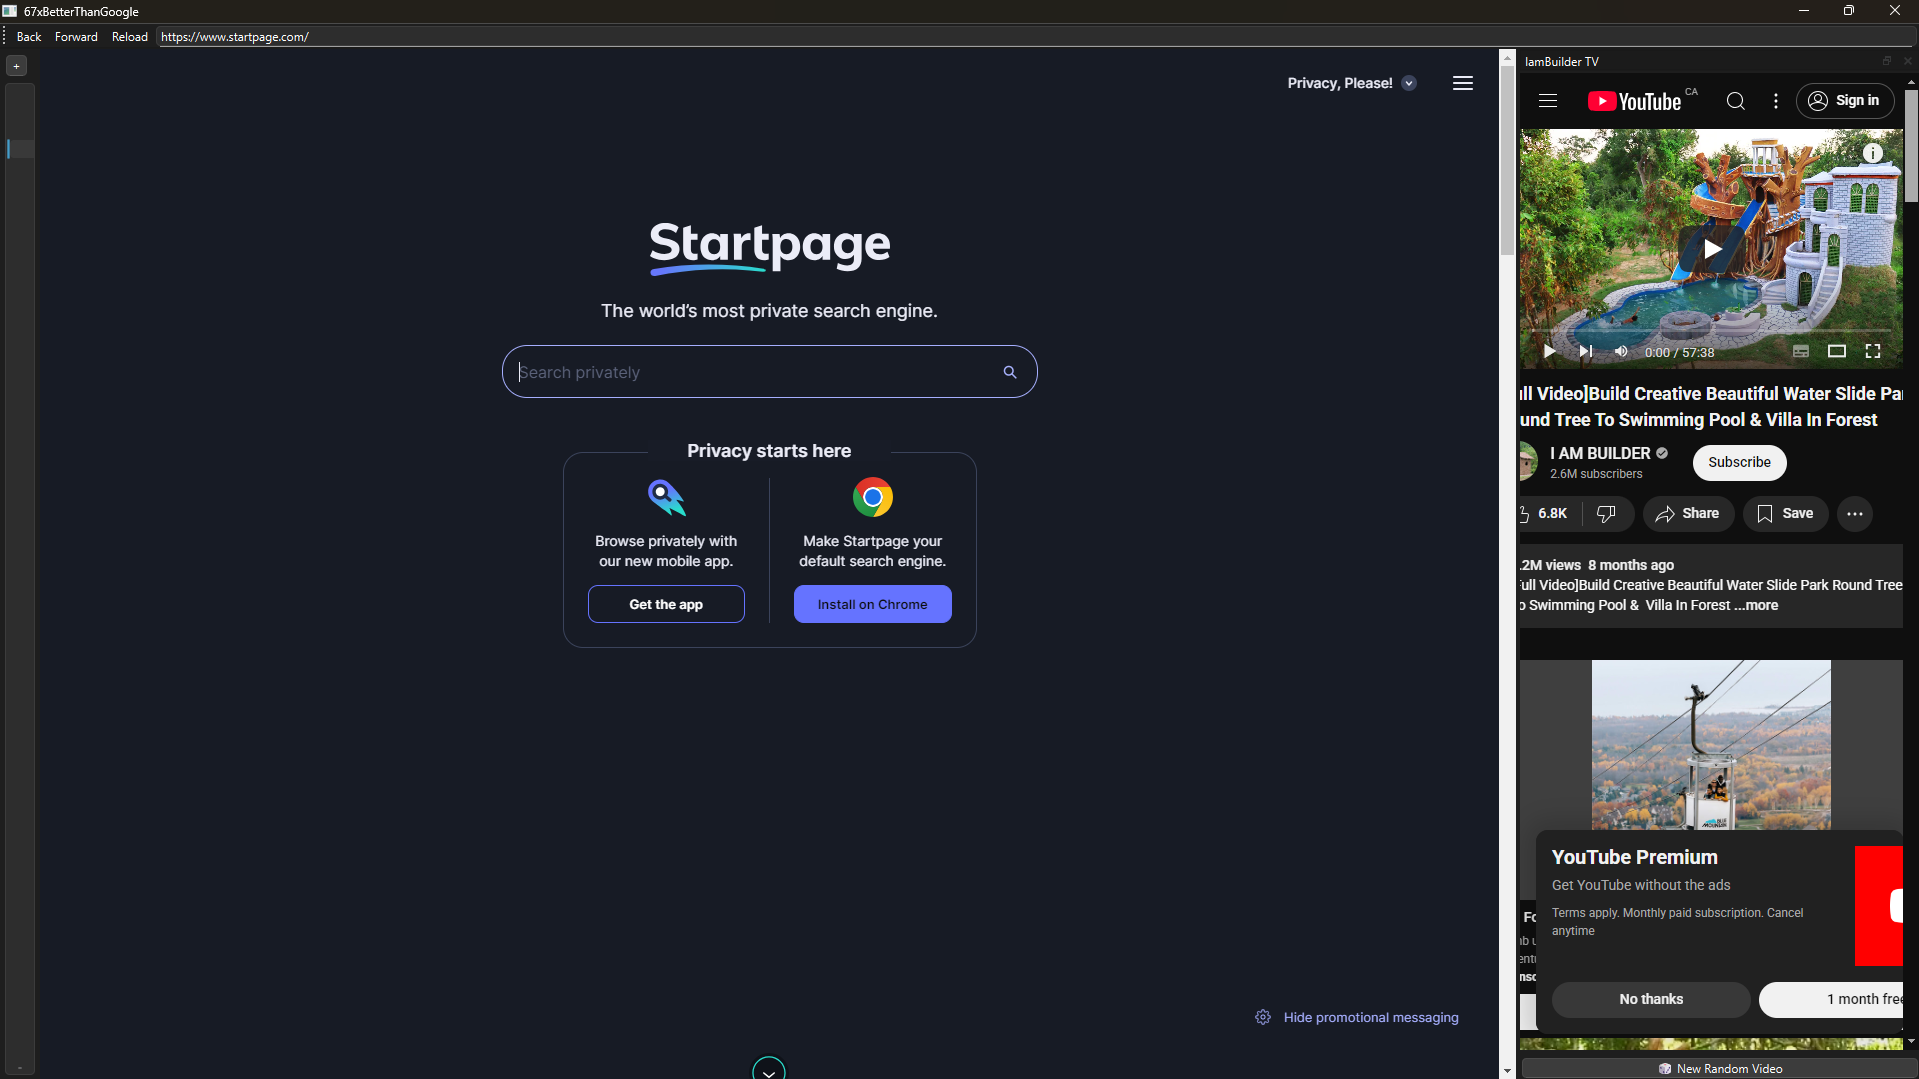Click the main page scrollbar down arrow
This screenshot has width=1919, height=1079.
point(1507,1070)
